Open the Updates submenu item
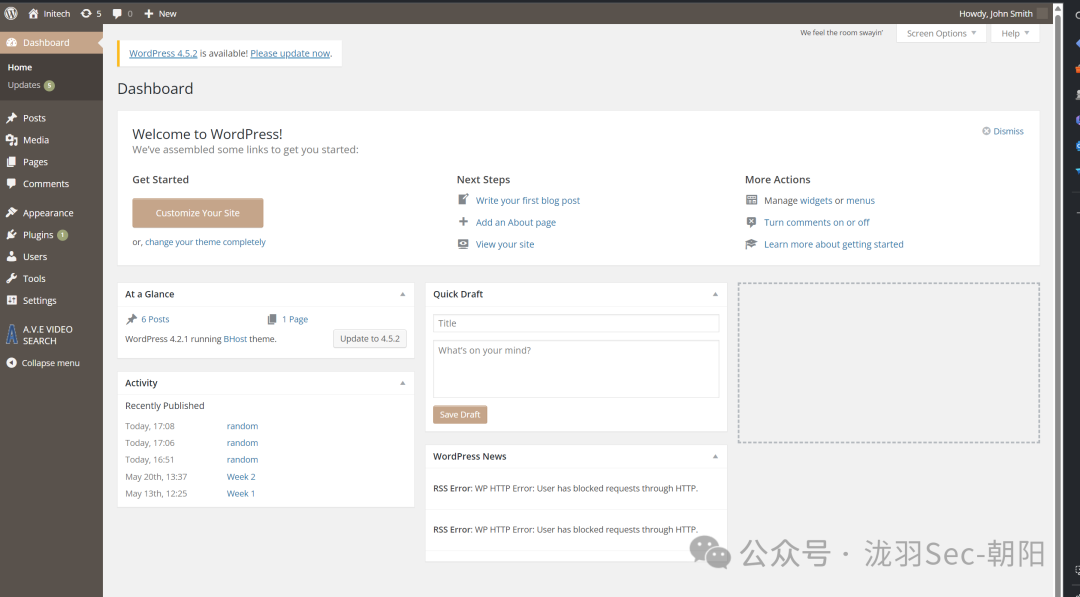 tap(24, 85)
